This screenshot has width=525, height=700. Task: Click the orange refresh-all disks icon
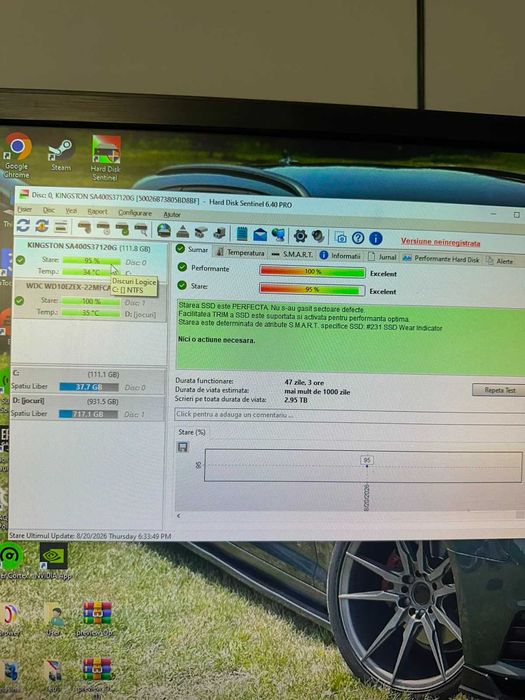click(42, 226)
